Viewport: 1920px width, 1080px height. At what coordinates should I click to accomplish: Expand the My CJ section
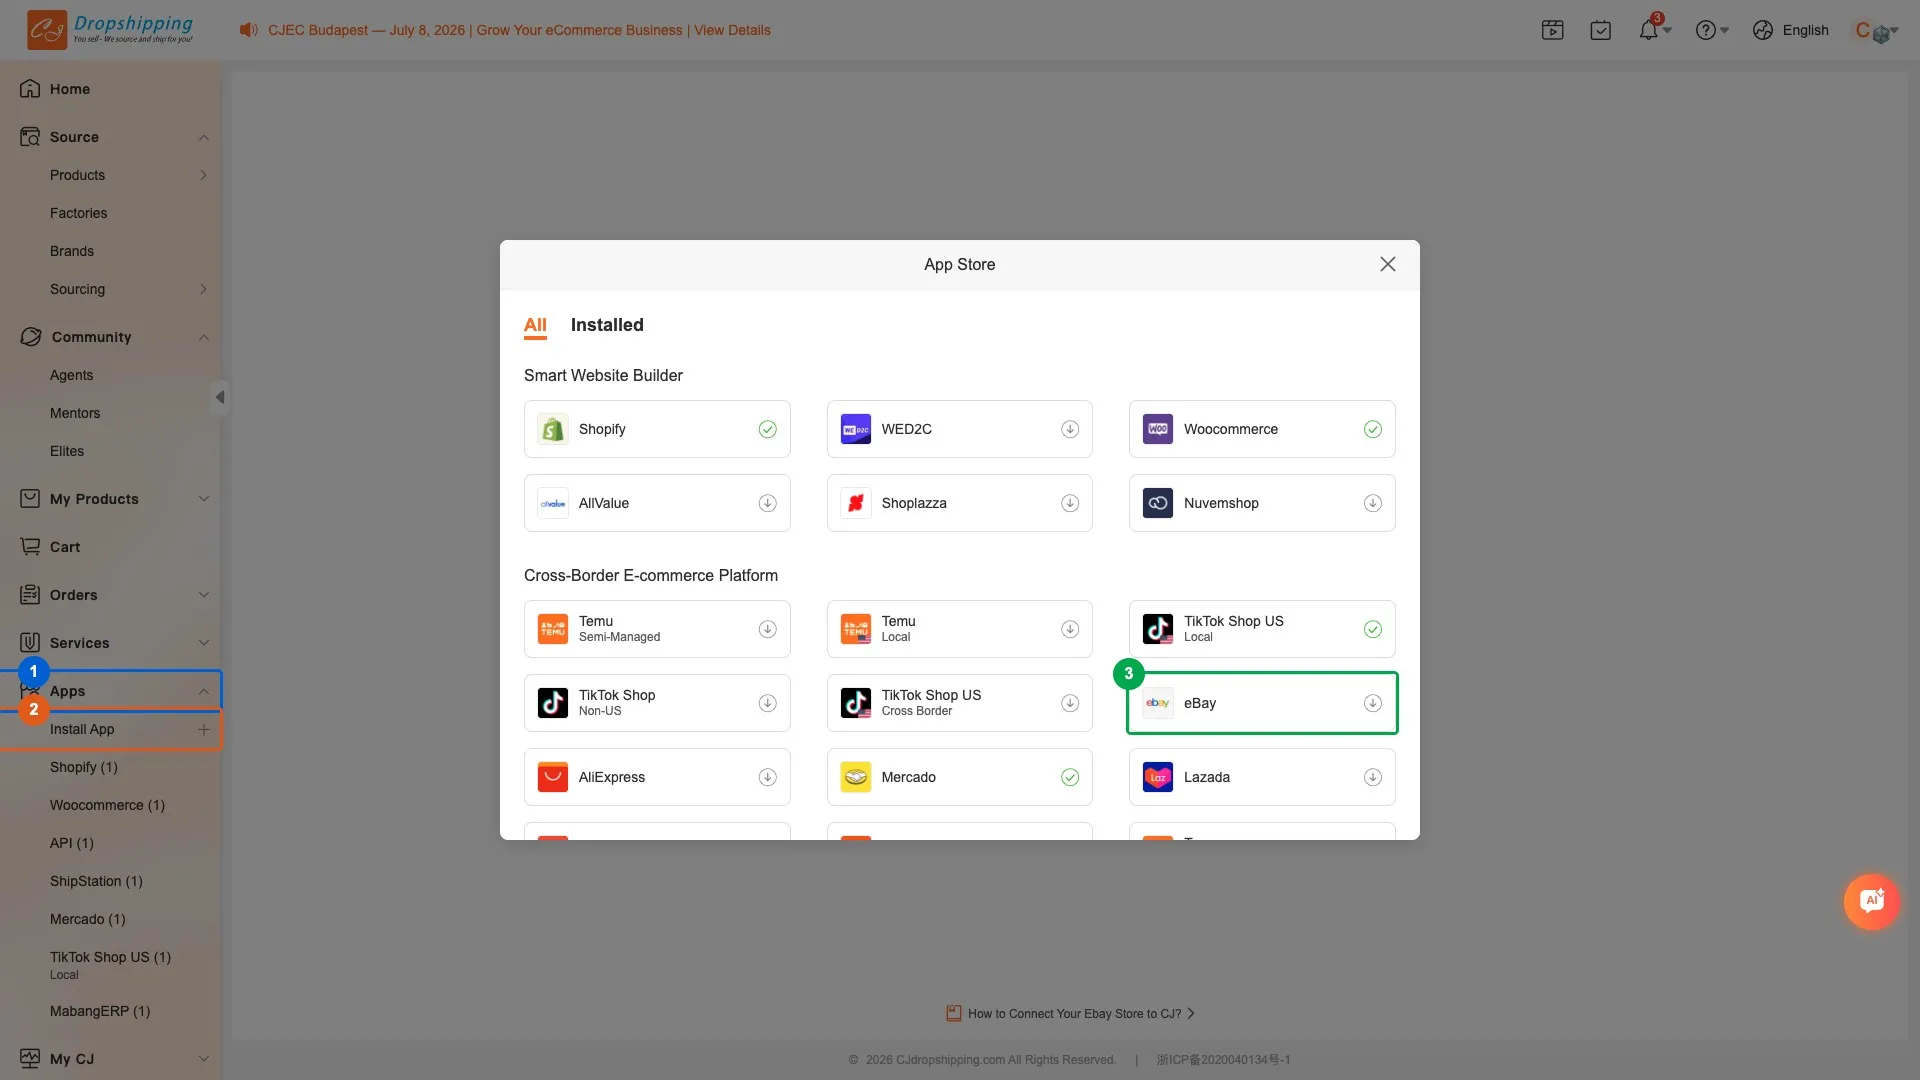(204, 1059)
